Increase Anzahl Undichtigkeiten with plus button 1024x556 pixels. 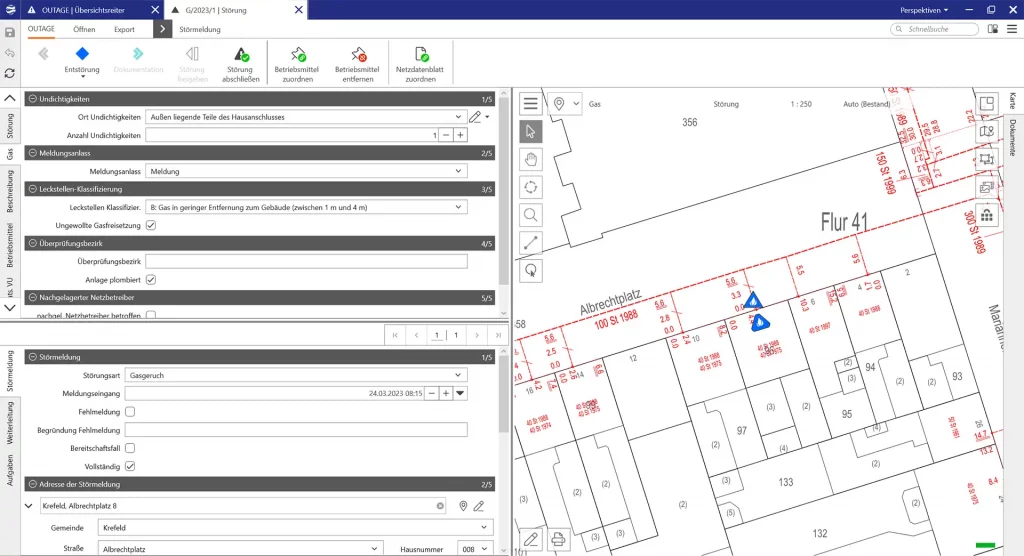coord(460,135)
